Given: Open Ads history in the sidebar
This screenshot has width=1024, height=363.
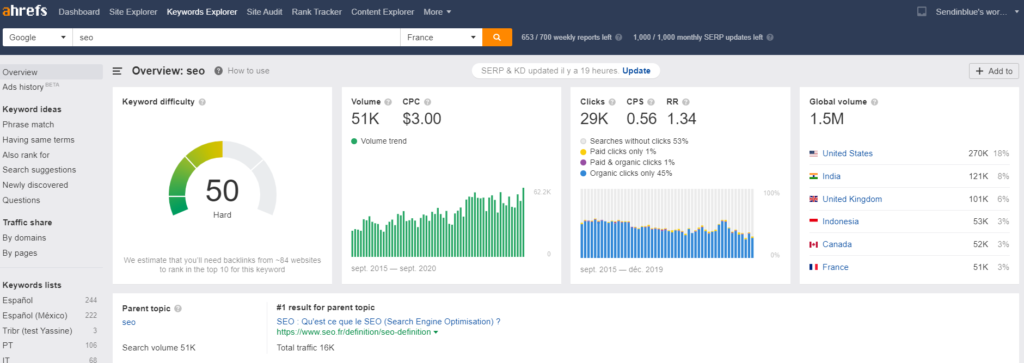Looking at the screenshot, I should pyautogui.click(x=24, y=87).
